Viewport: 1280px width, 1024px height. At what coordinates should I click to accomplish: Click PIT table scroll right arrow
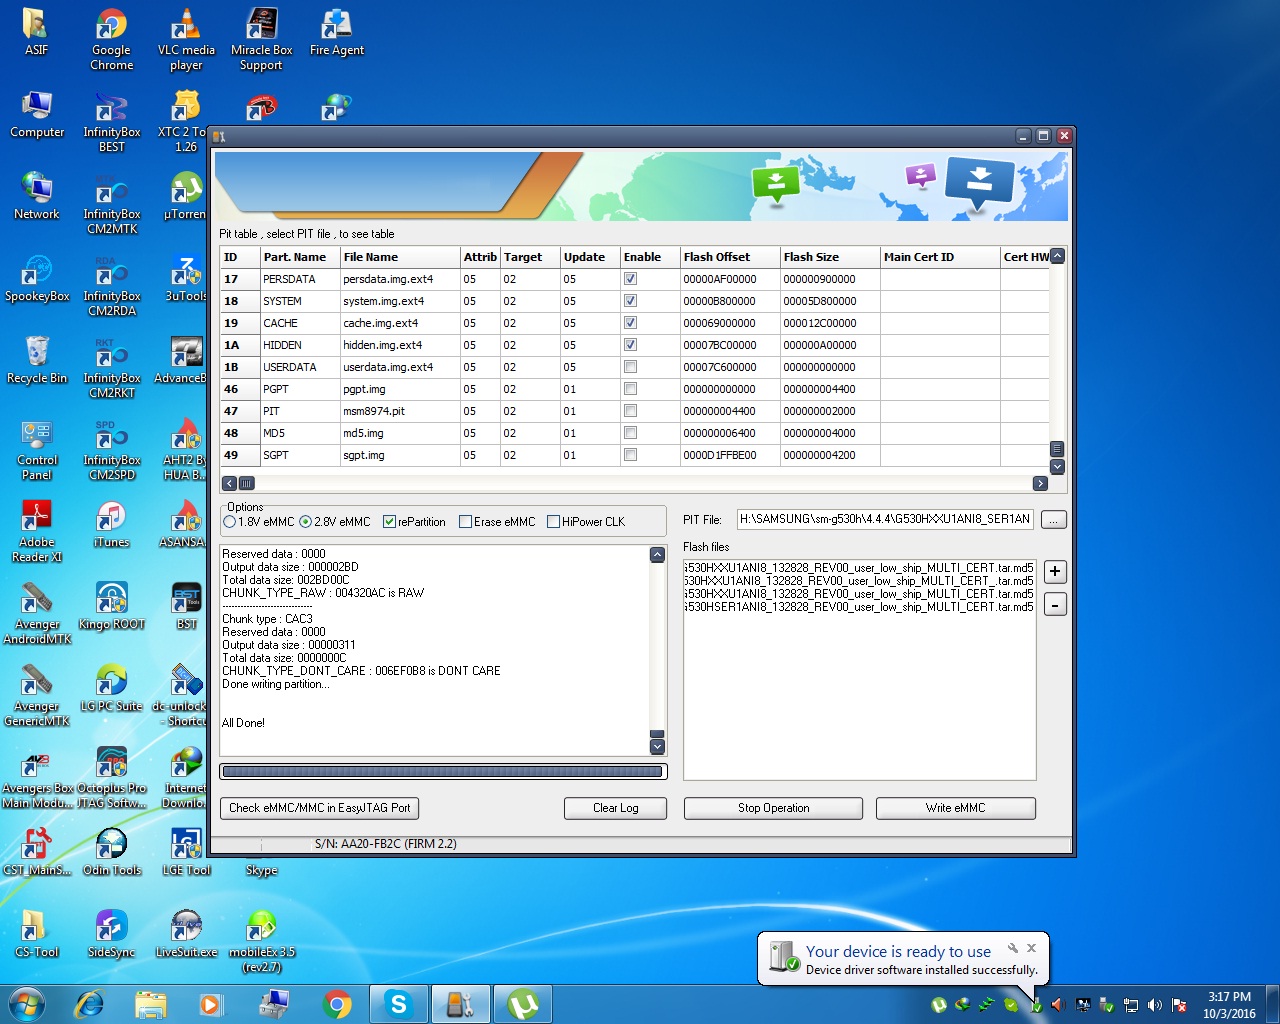[1040, 483]
